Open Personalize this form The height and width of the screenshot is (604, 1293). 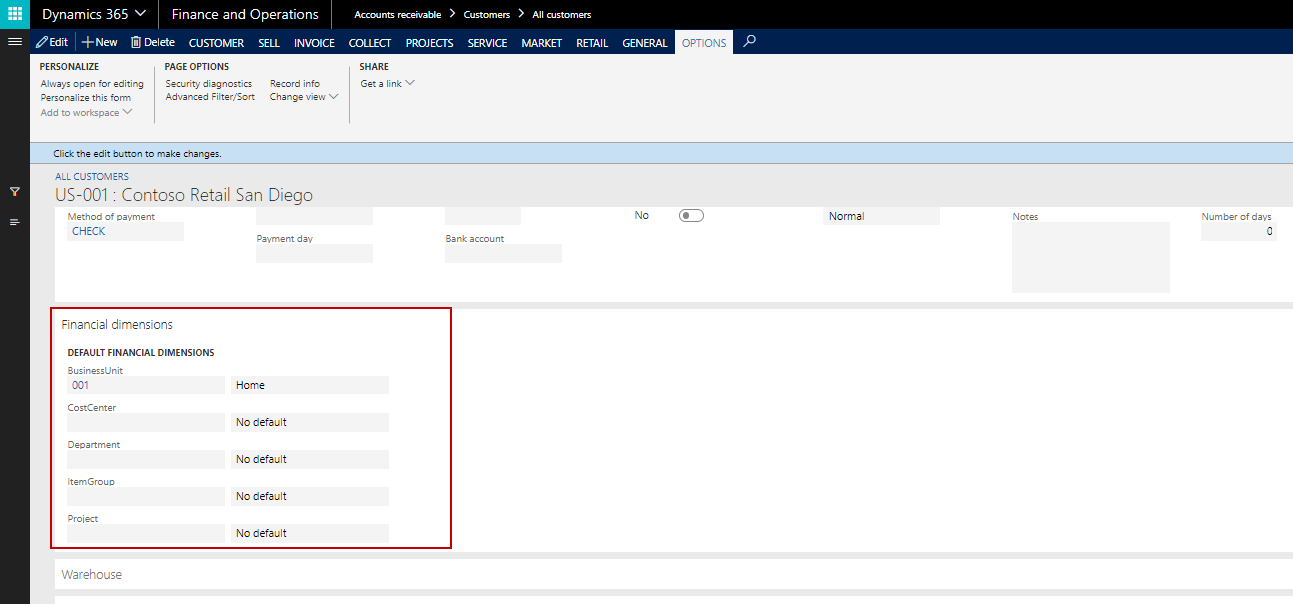(x=86, y=98)
